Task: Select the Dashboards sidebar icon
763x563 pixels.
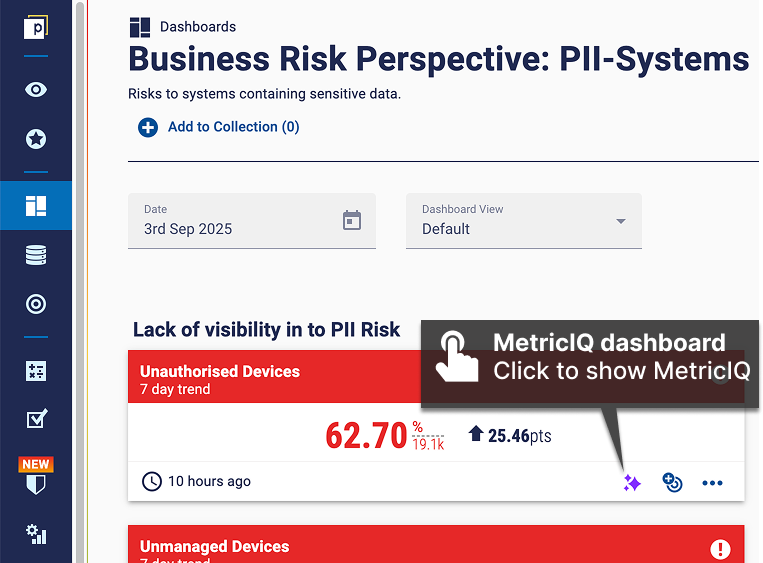Action: tap(36, 205)
